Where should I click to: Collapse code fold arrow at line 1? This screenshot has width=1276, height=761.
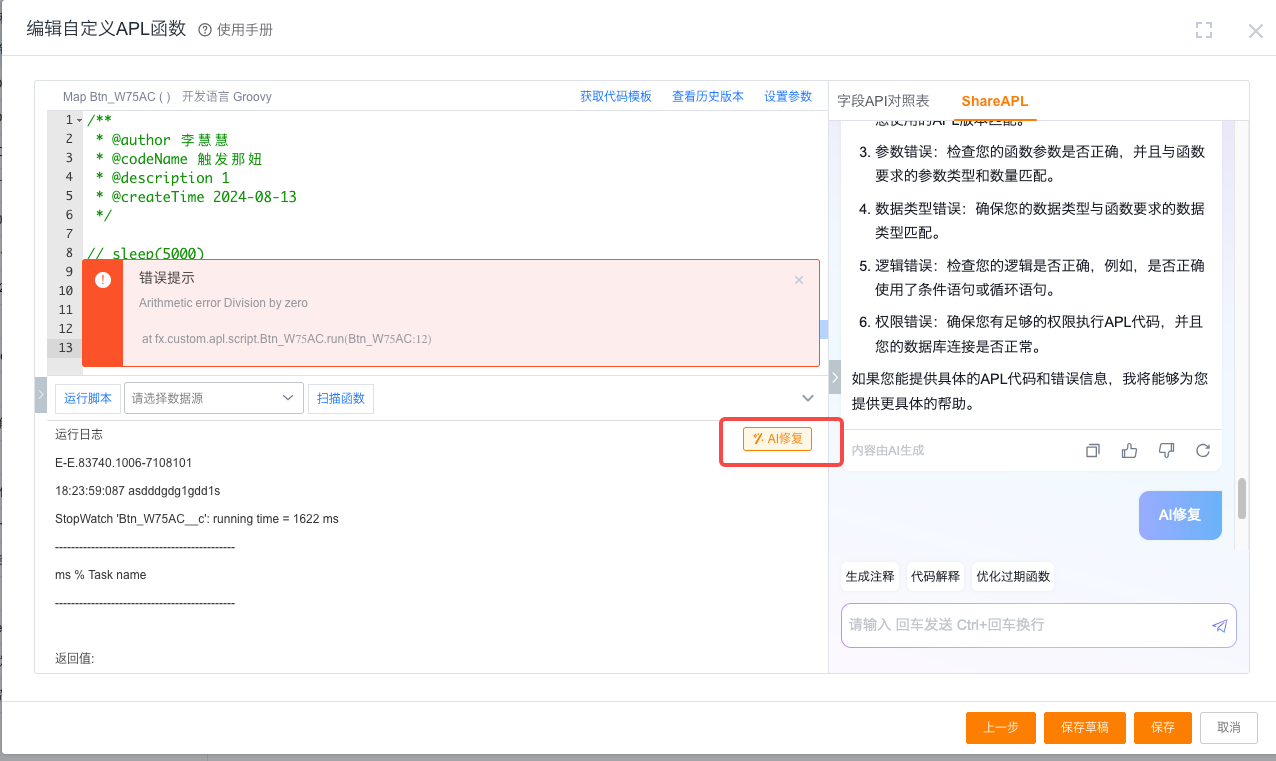[79, 121]
